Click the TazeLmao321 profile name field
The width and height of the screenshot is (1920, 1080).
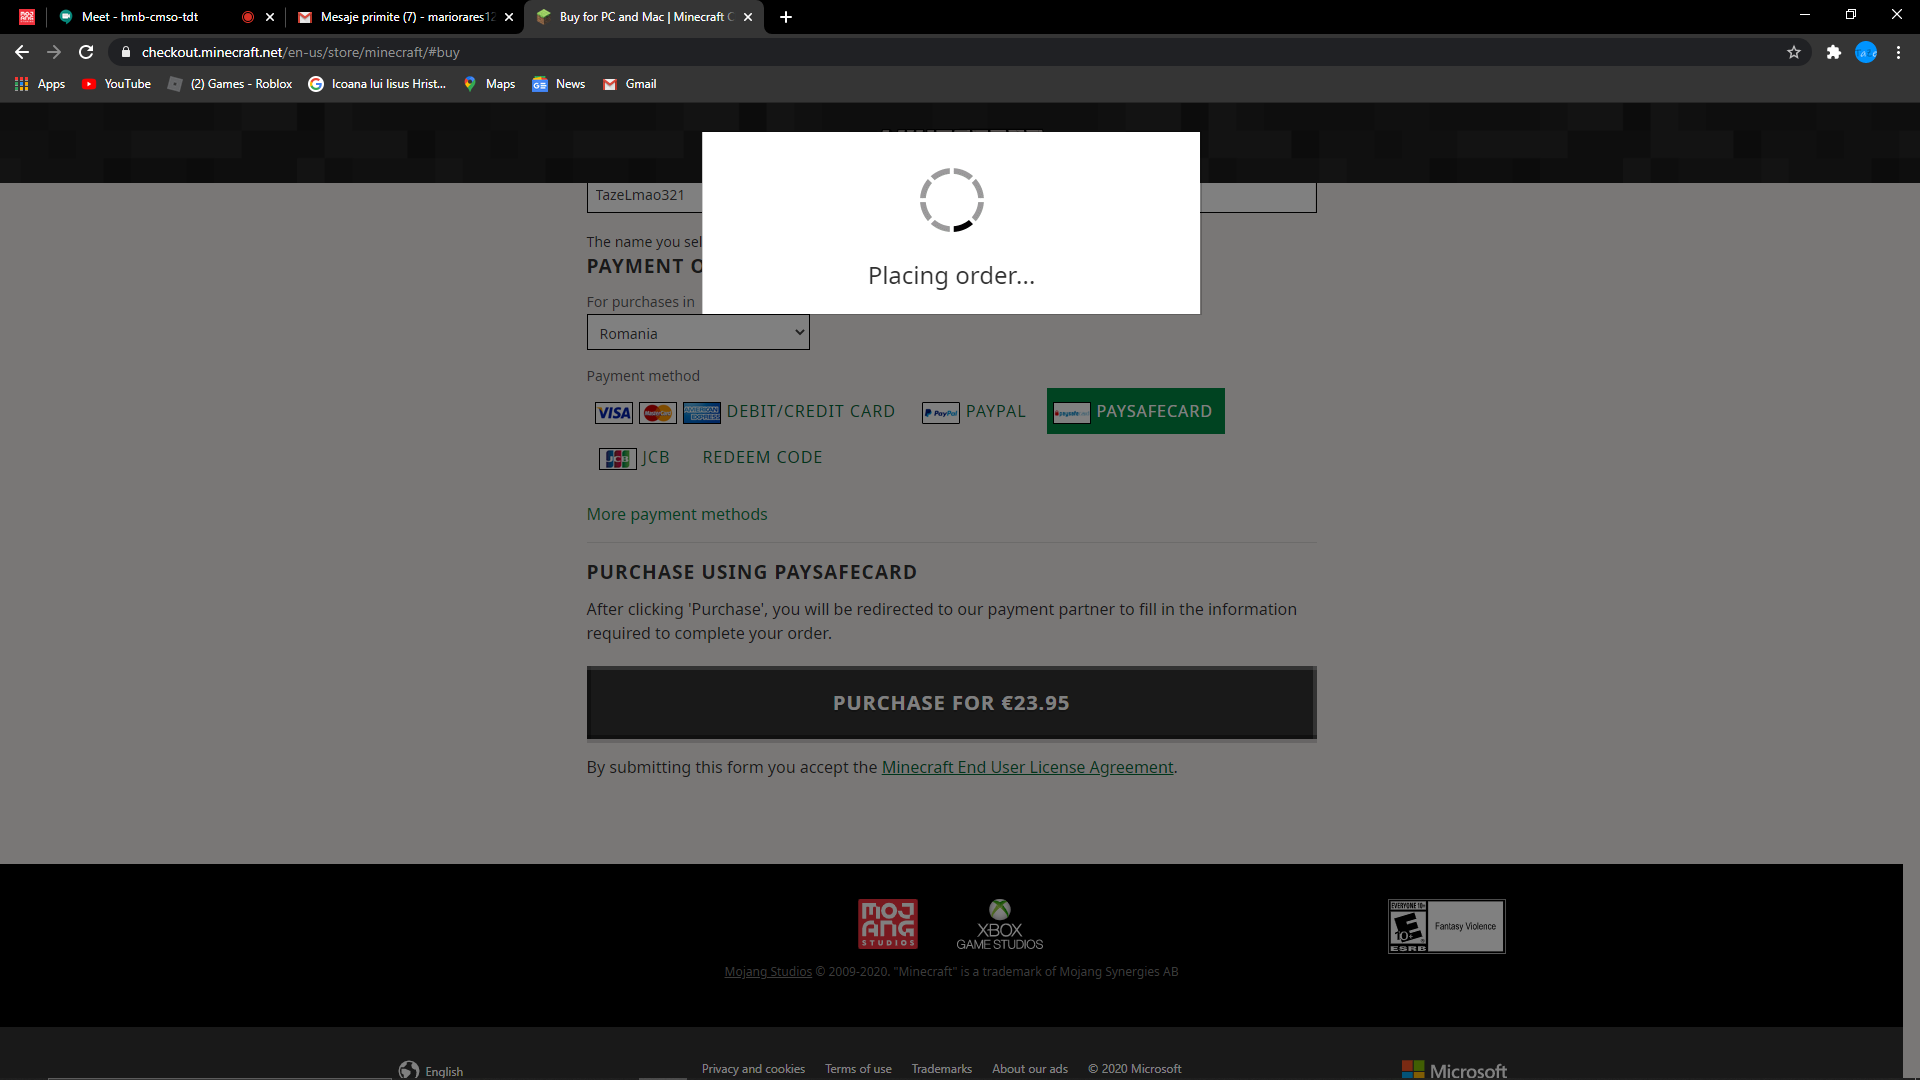640,196
